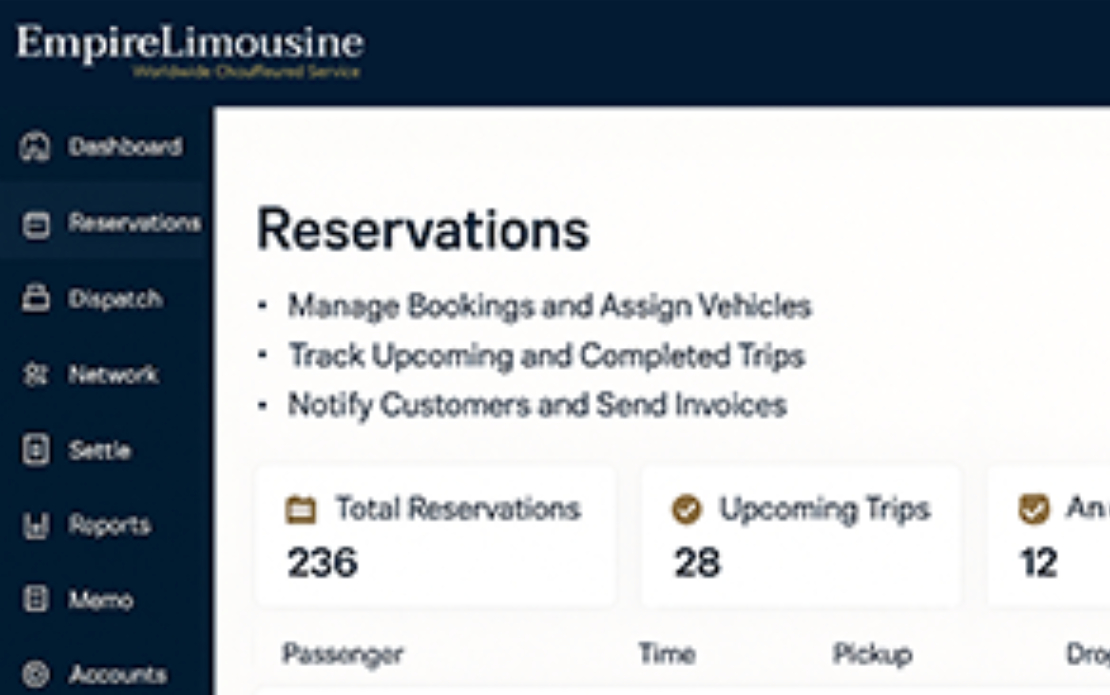Click the Total Reservations folder icon
Viewport: 1110px width, 695px height.
tap(301, 510)
